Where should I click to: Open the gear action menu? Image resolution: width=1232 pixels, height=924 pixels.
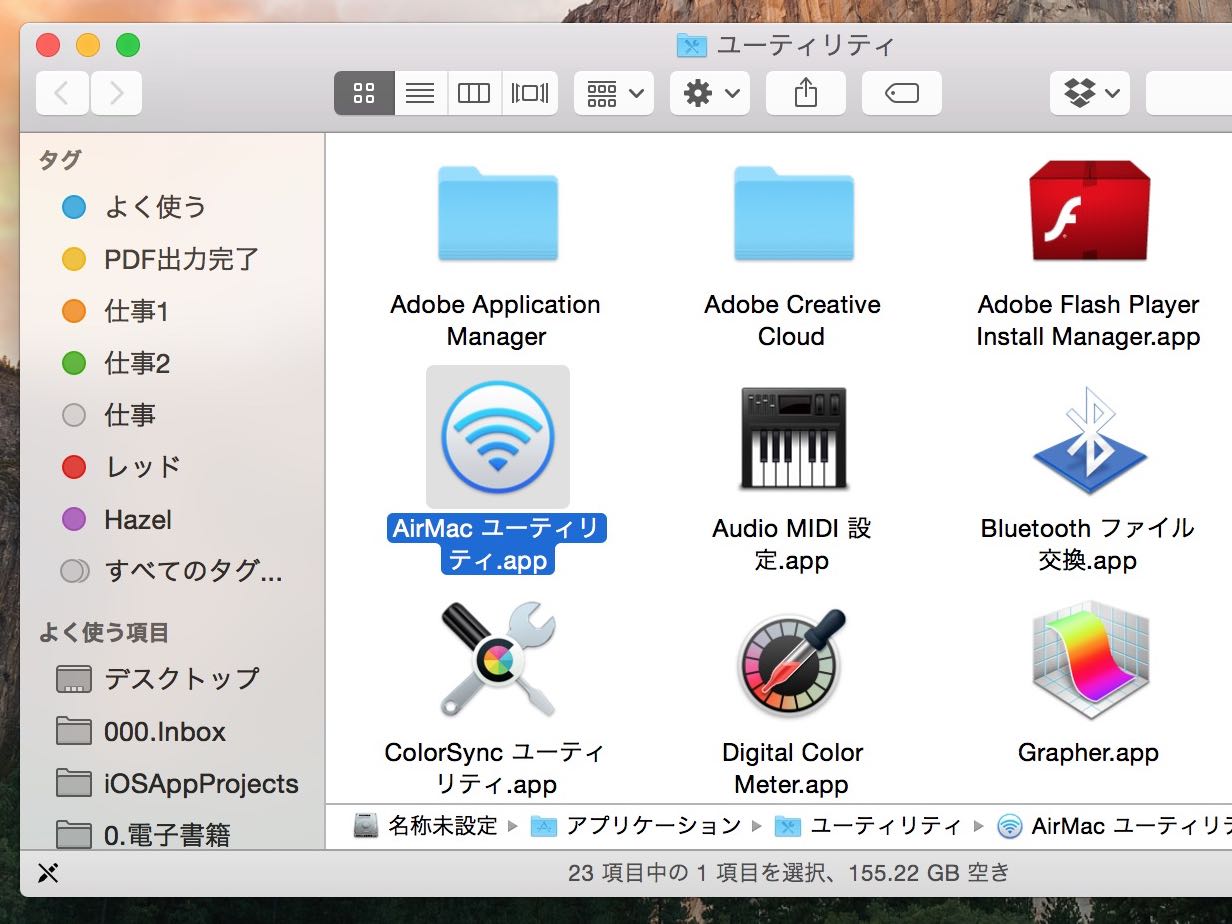click(710, 93)
